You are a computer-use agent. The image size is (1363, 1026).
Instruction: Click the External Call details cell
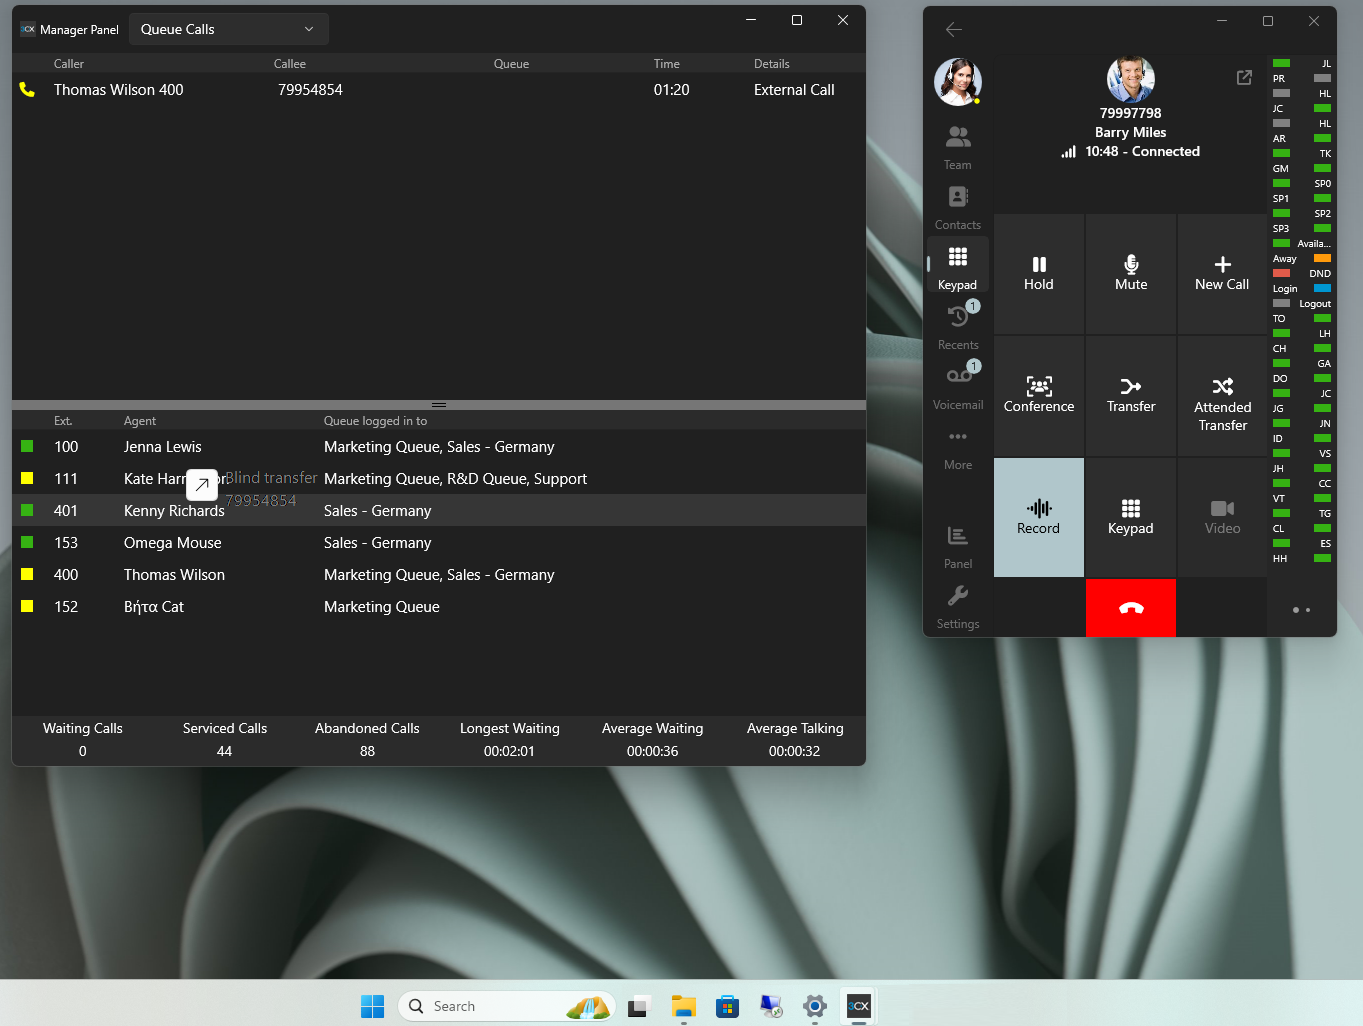(794, 90)
